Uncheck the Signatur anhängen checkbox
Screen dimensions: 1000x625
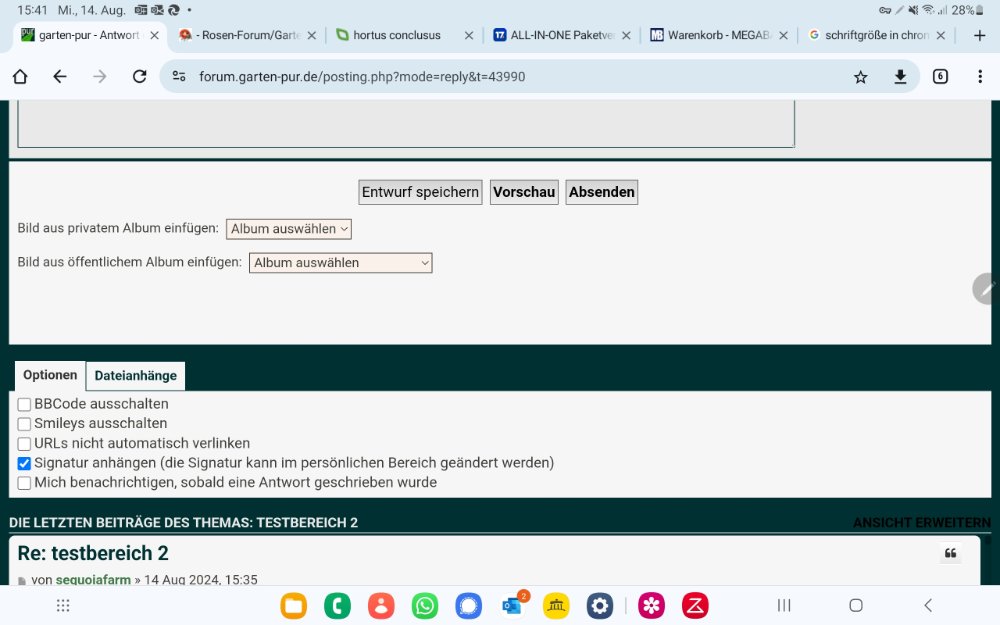point(25,463)
